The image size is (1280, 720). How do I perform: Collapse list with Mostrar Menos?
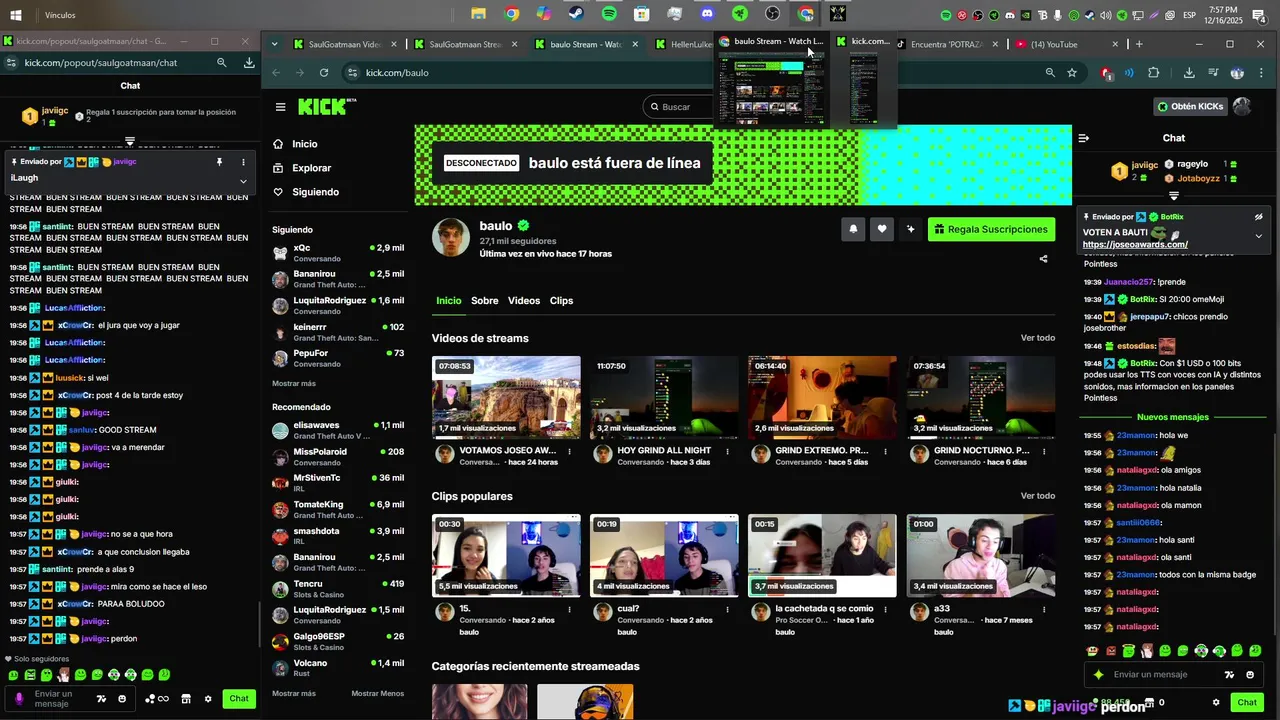click(x=378, y=693)
